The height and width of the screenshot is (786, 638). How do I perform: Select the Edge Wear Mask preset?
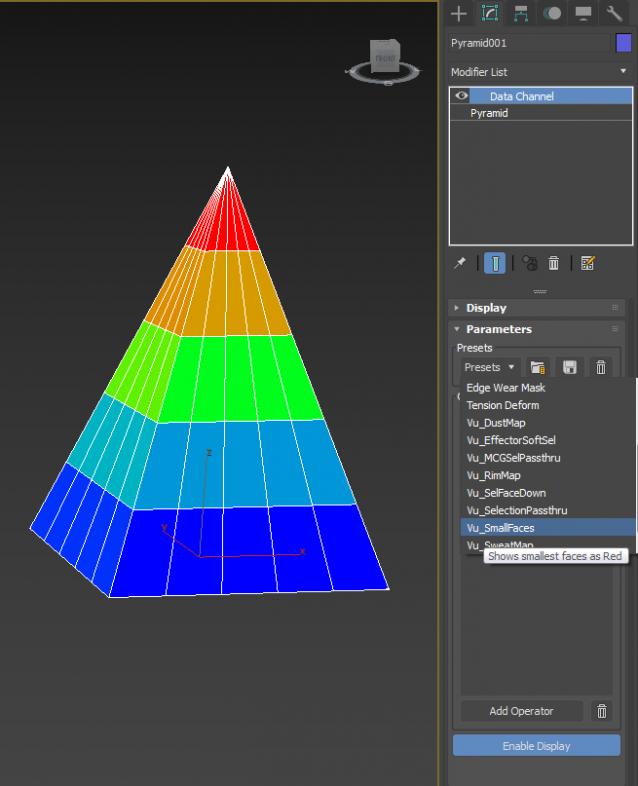[x=505, y=388]
